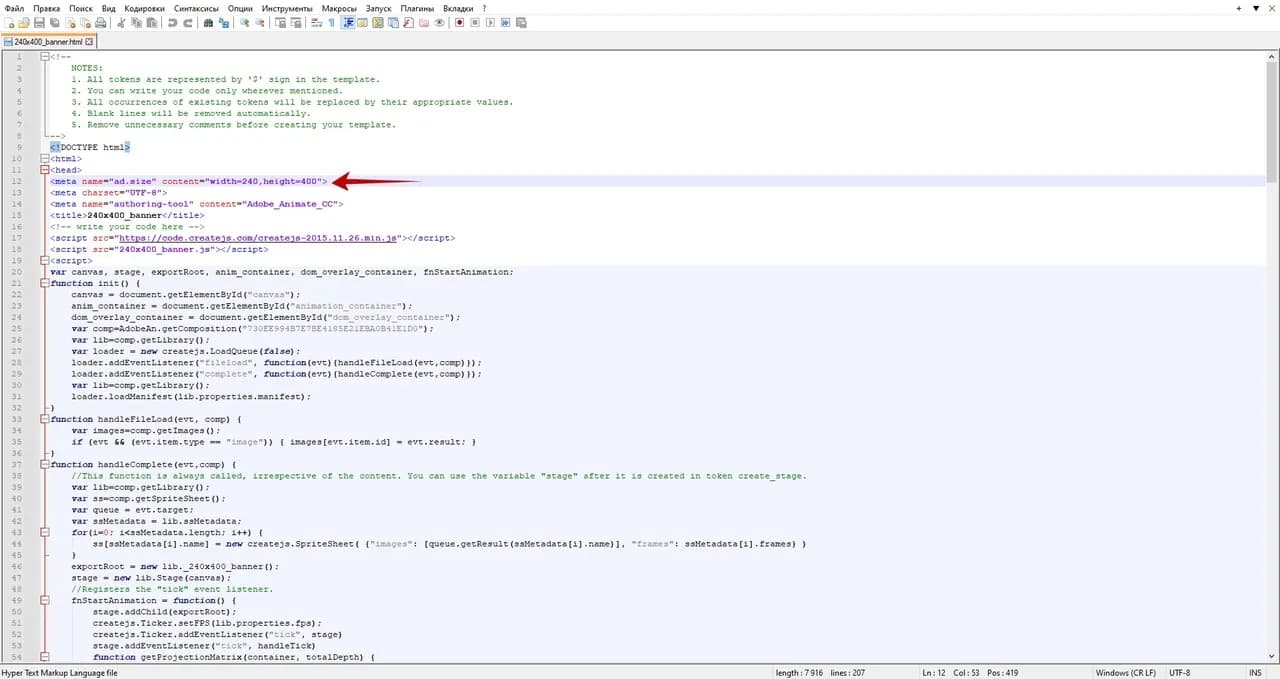Image resolution: width=1280 pixels, height=679 pixels.
Task: Collapse the NOTES comment block on line 1
Action: [x=43, y=57]
